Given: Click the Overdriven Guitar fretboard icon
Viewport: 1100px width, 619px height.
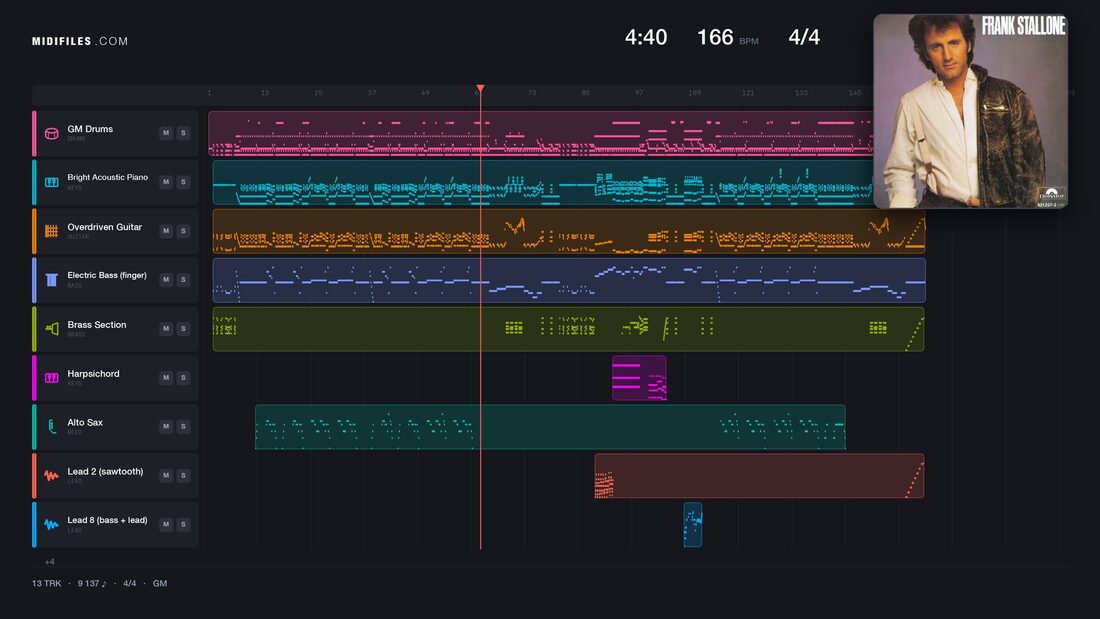Looking at the screenshot, I should click(x=51, y=231).
